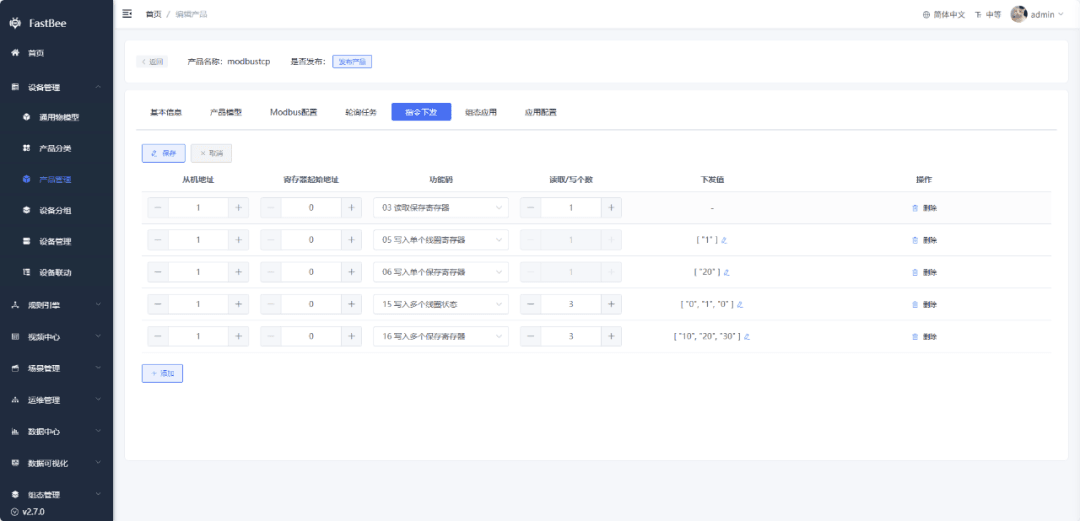This screenshot has height=521, width=1080.
Task: Open function code dropdown showing 06 写入单个保存寄存器
Action: 441,272
